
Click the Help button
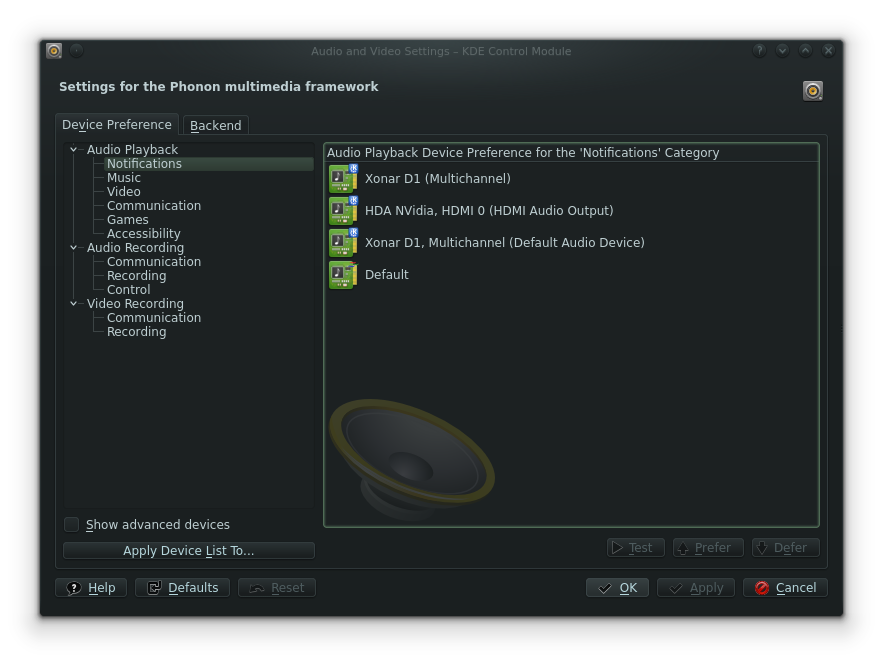[91, 588]
